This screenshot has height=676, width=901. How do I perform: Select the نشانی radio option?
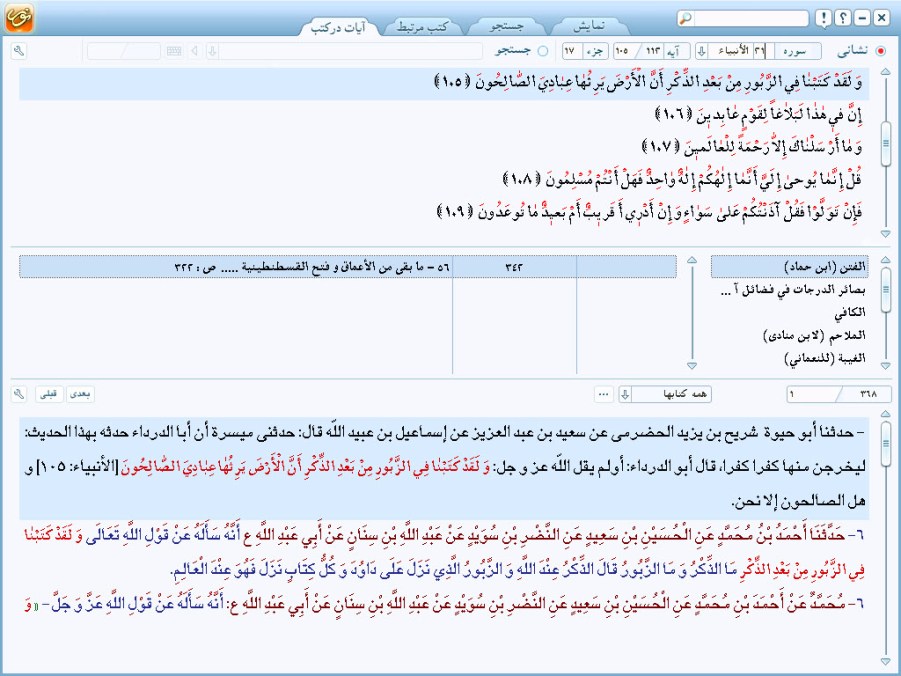[880, 51]
